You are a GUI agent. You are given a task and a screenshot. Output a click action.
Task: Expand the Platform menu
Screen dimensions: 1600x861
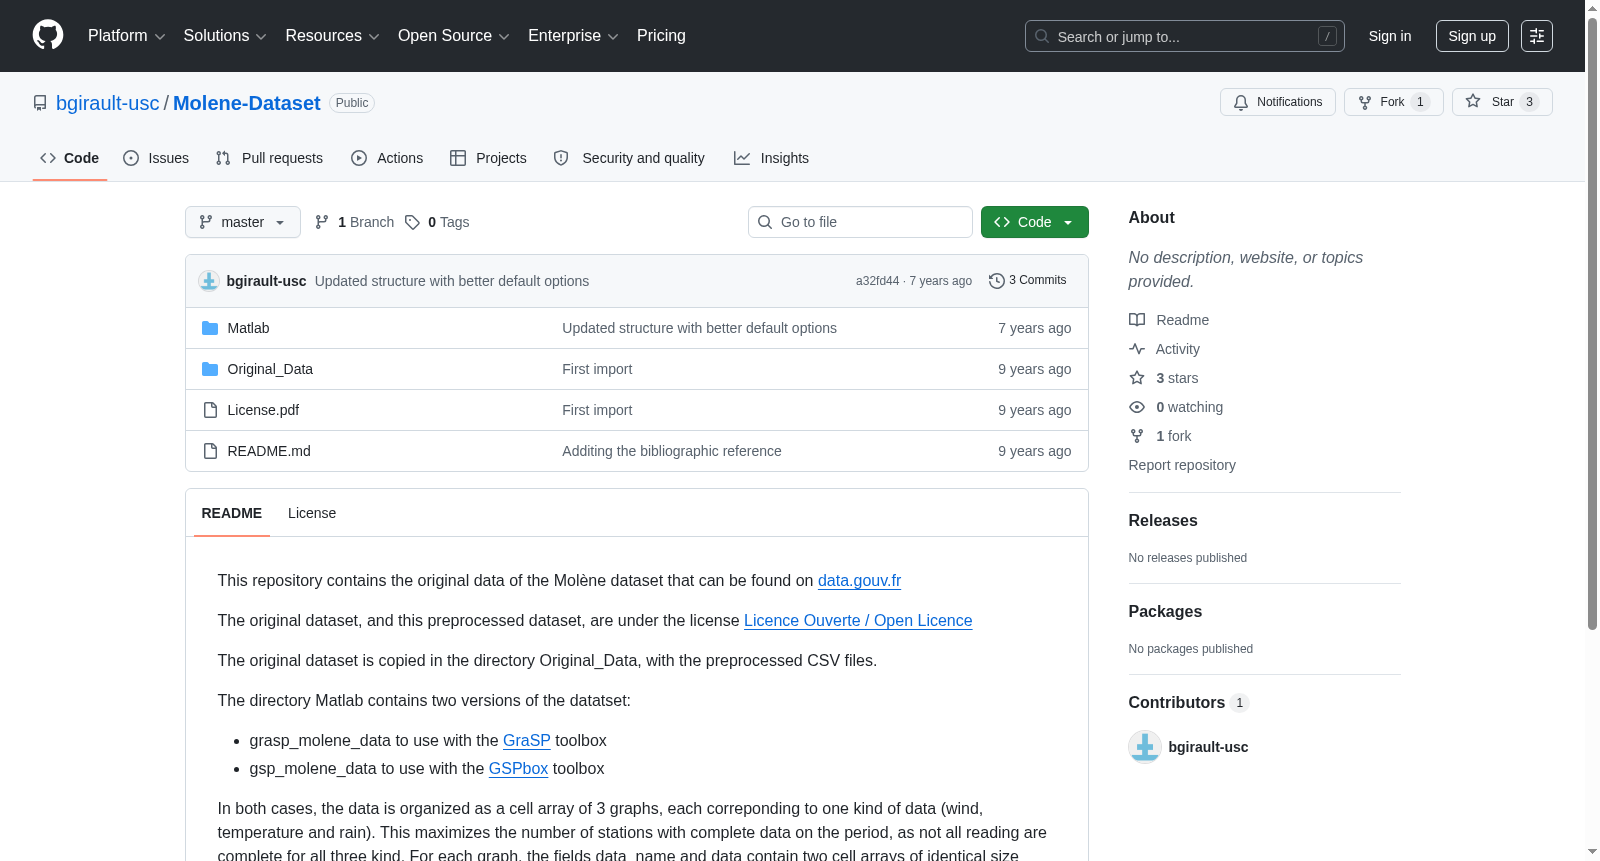[x=127, y=36]
